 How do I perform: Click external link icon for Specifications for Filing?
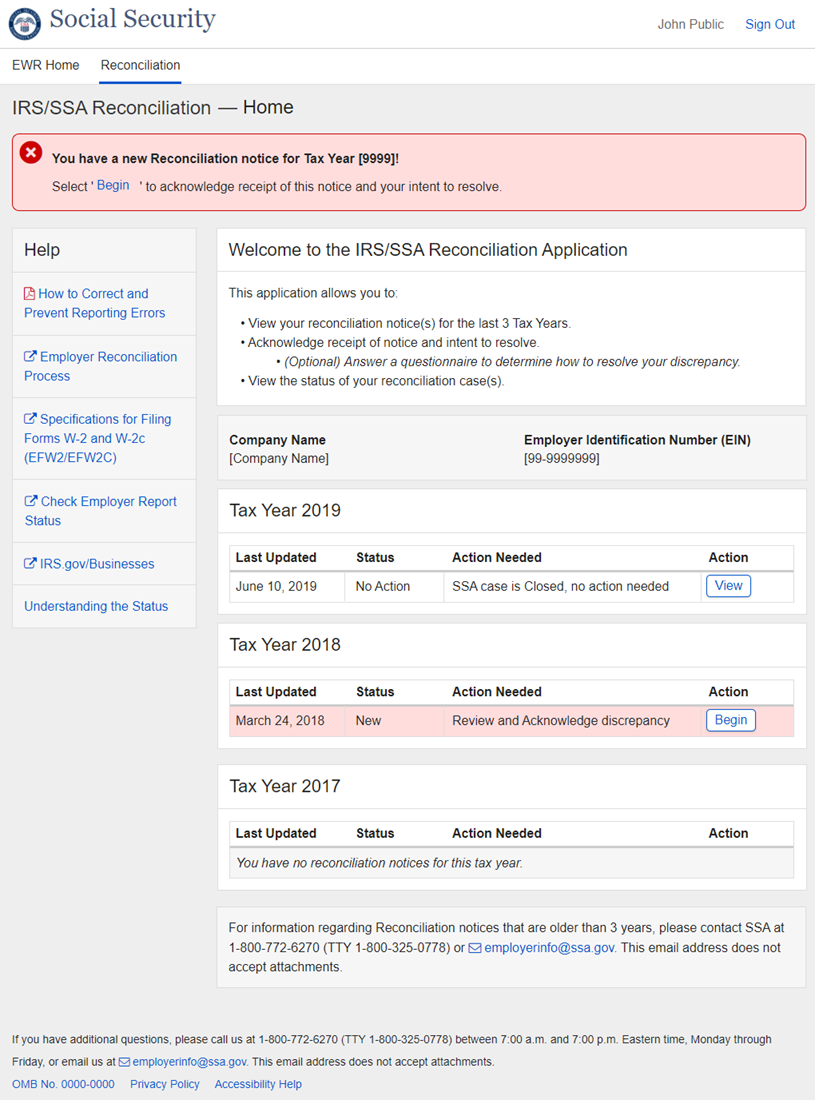coord(30,420)
